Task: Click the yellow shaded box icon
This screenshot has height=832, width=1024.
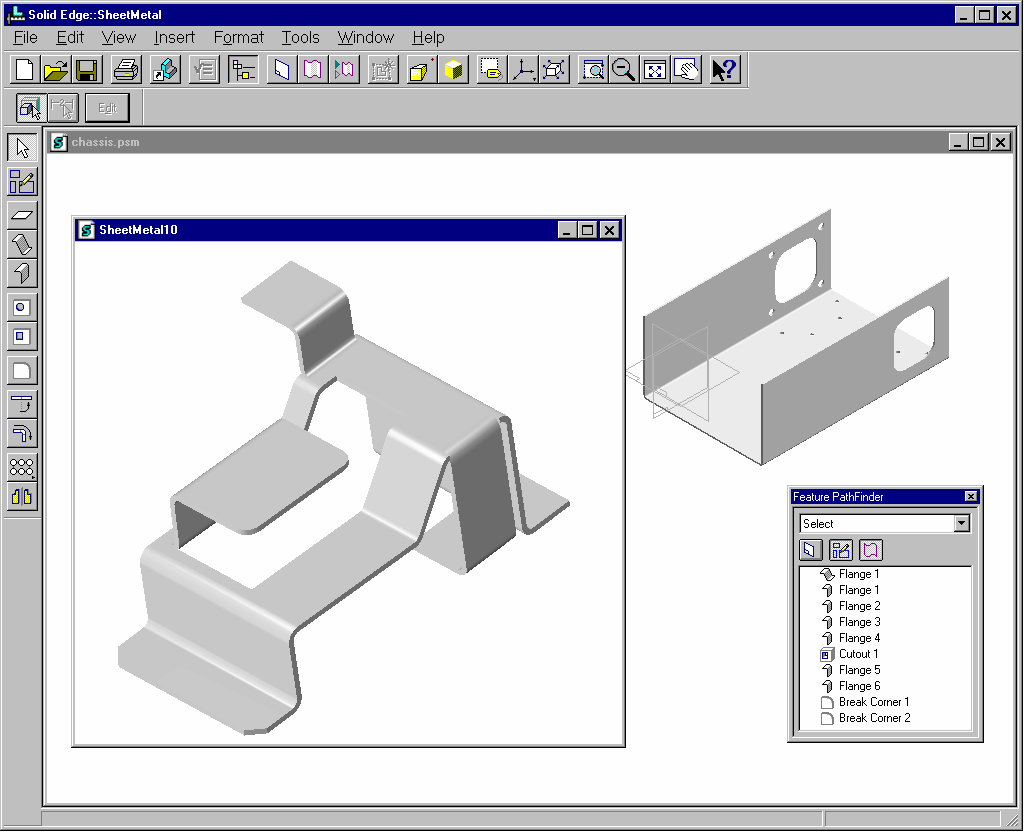Action: 422,70
